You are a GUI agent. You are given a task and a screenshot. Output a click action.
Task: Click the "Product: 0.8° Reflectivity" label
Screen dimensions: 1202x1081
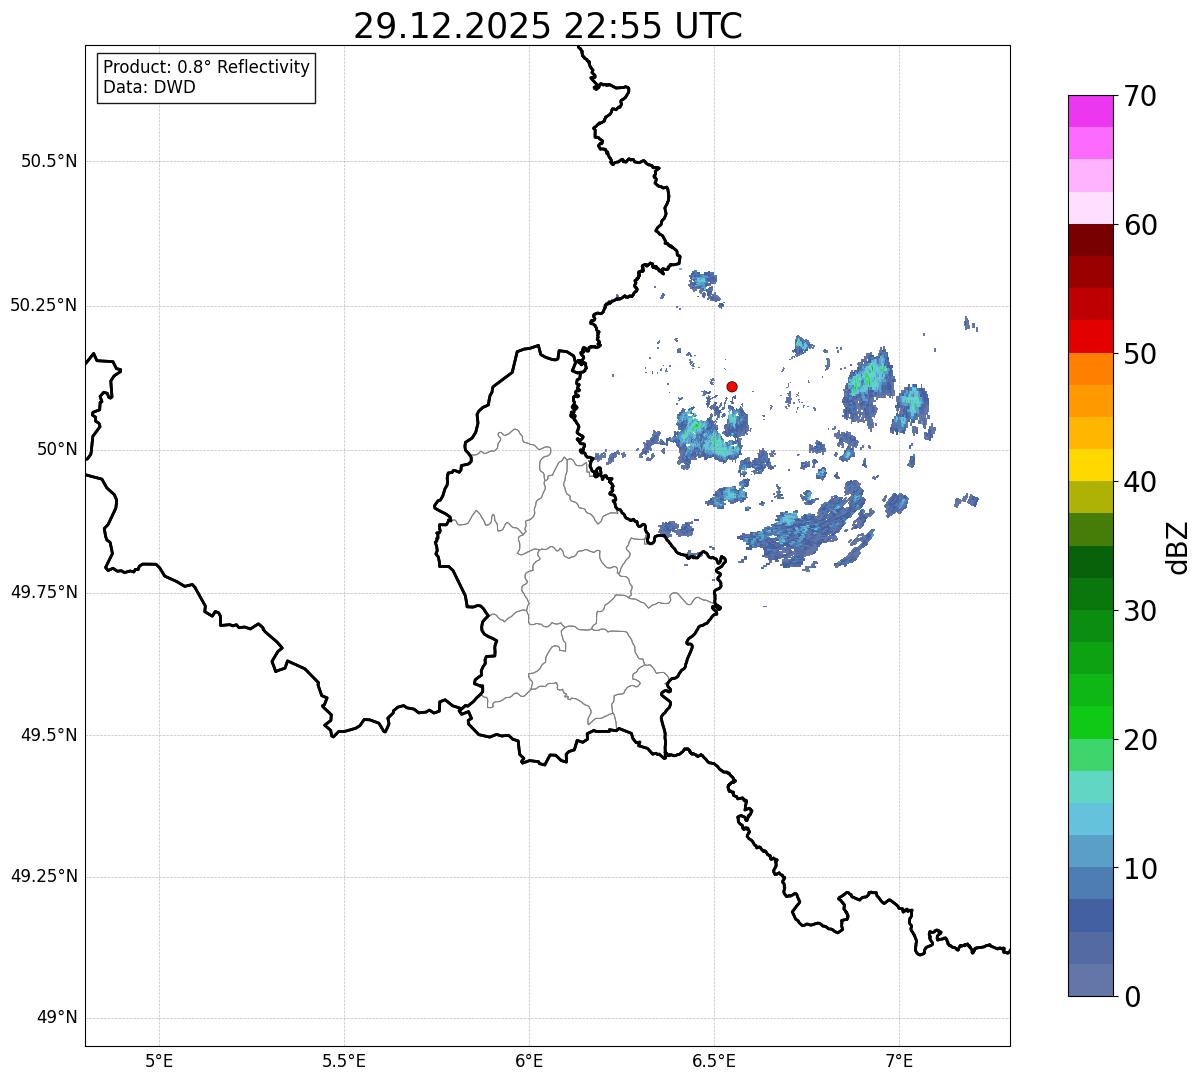[207, 67]
